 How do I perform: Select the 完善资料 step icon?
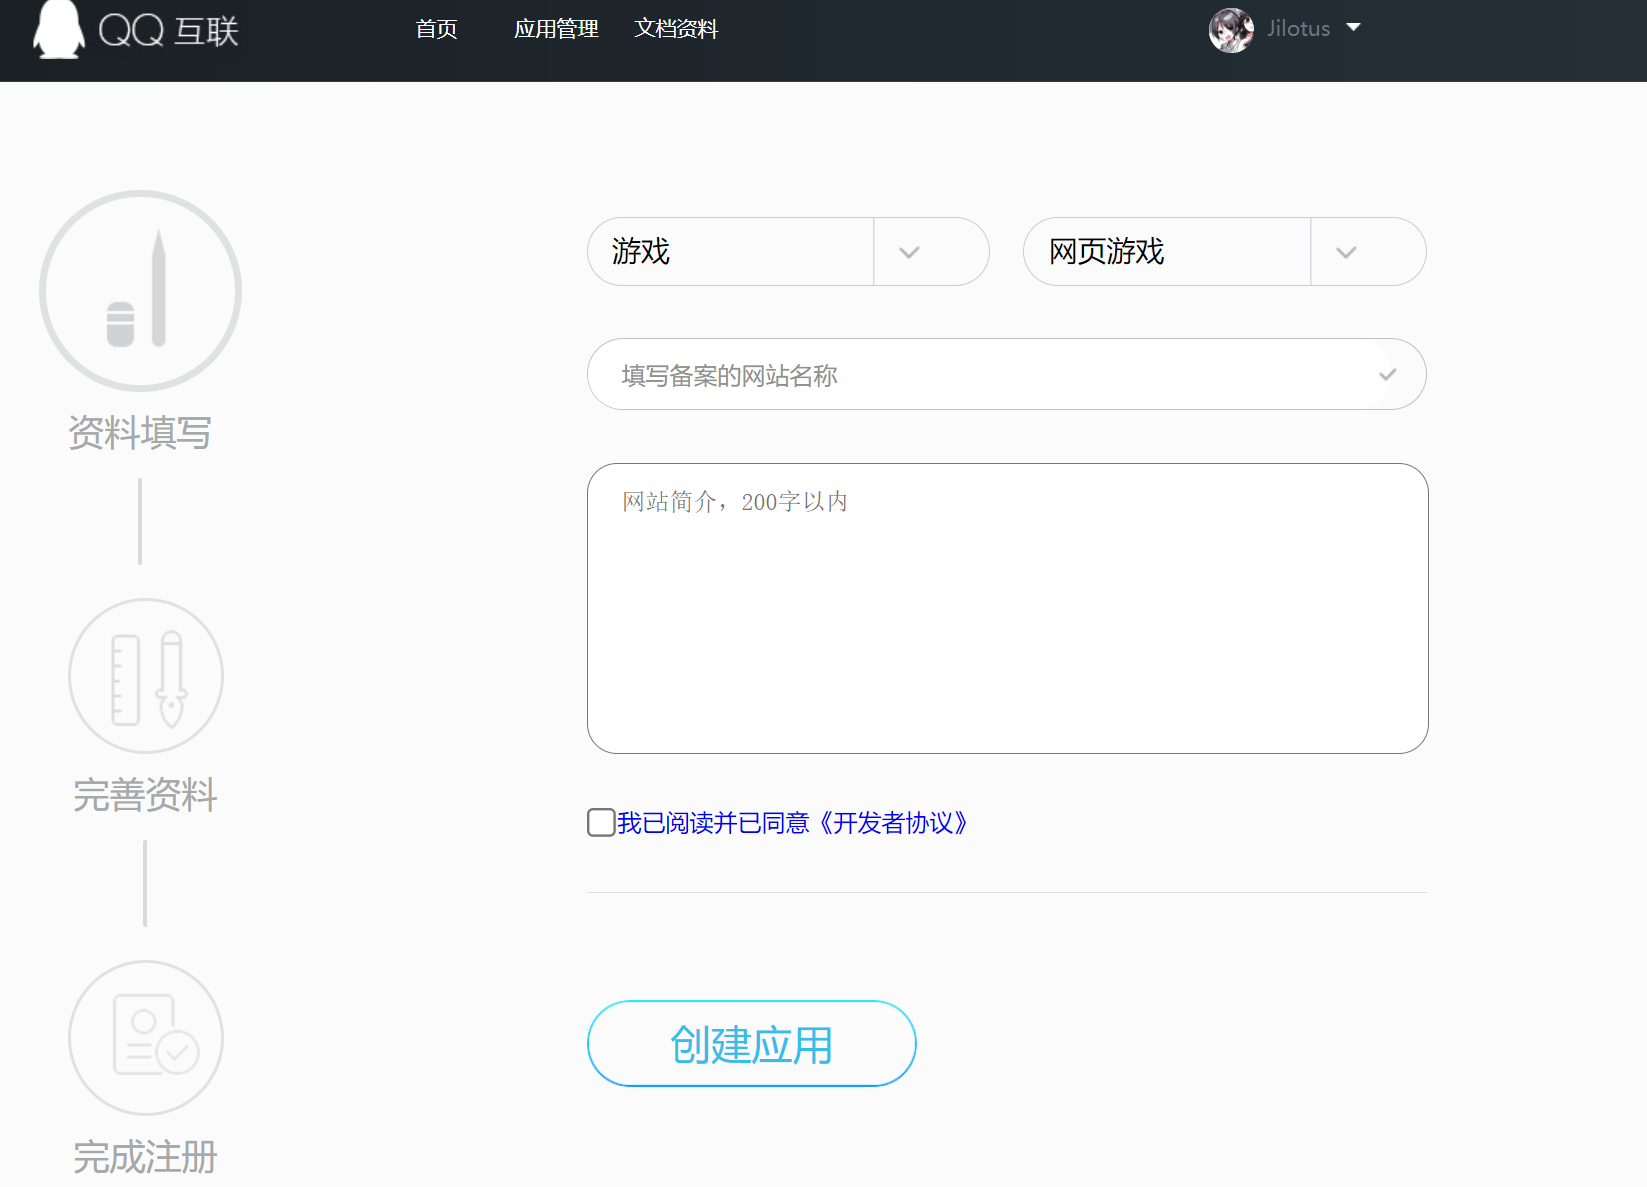point(145,675)
